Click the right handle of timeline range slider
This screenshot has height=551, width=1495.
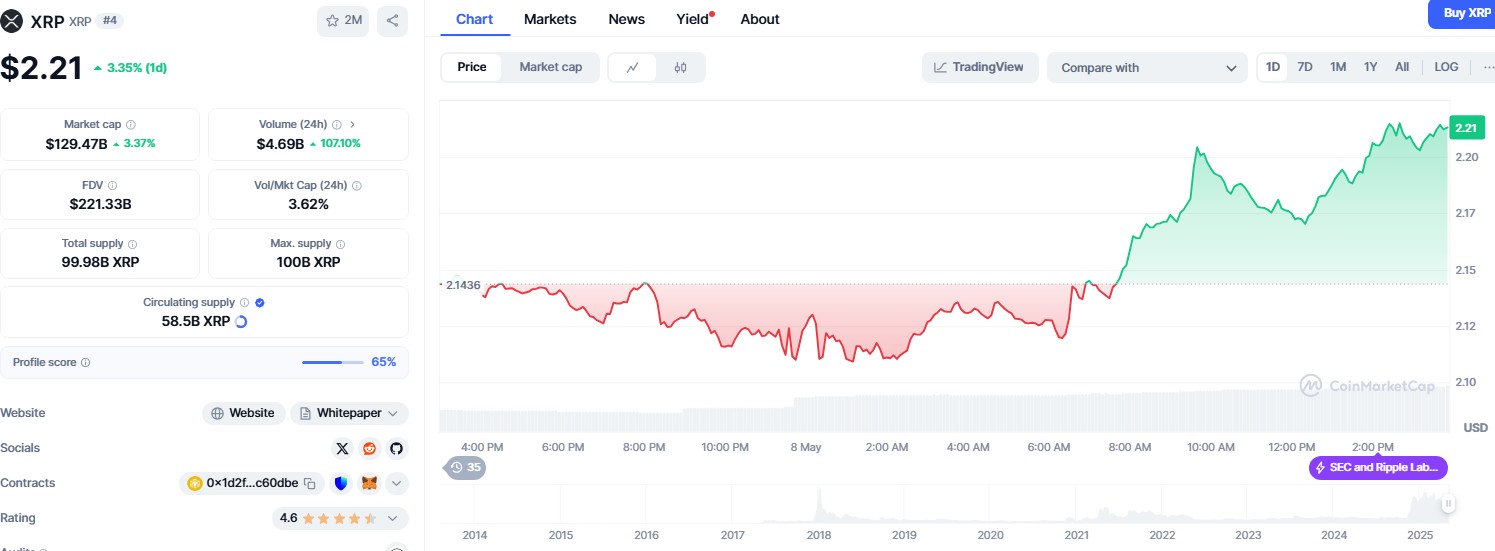tap(1447, 504)
